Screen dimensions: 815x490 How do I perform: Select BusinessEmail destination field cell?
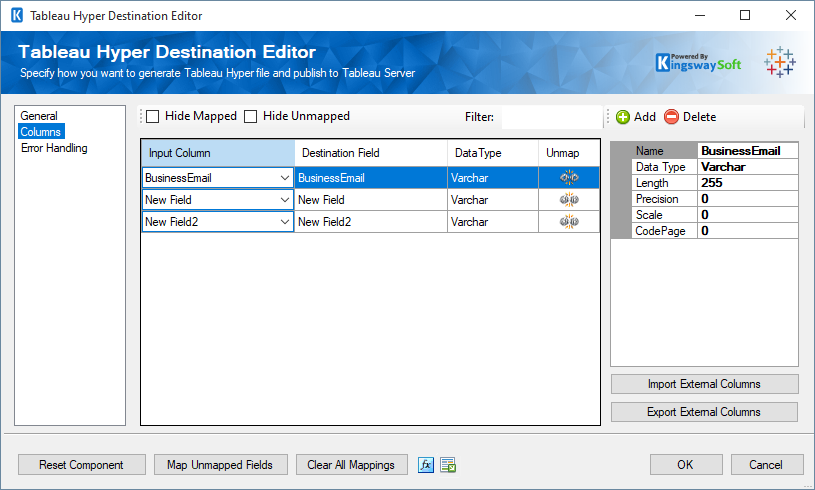371,178
